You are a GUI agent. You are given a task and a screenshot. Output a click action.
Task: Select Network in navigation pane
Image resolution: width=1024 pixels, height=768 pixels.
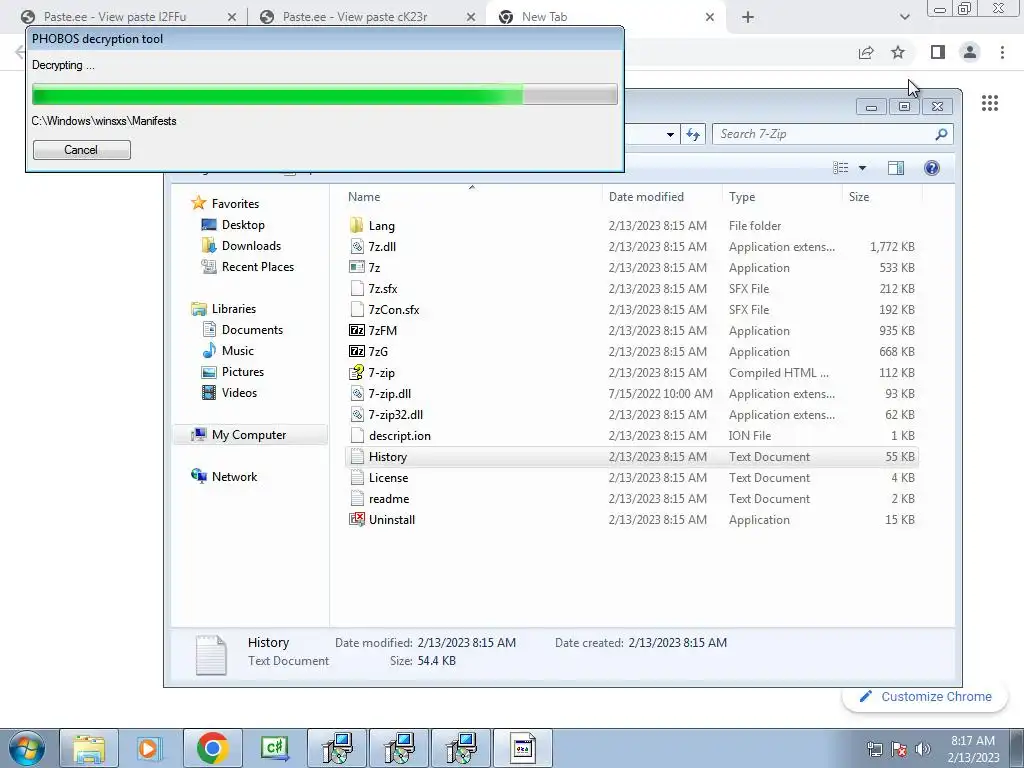234,477
